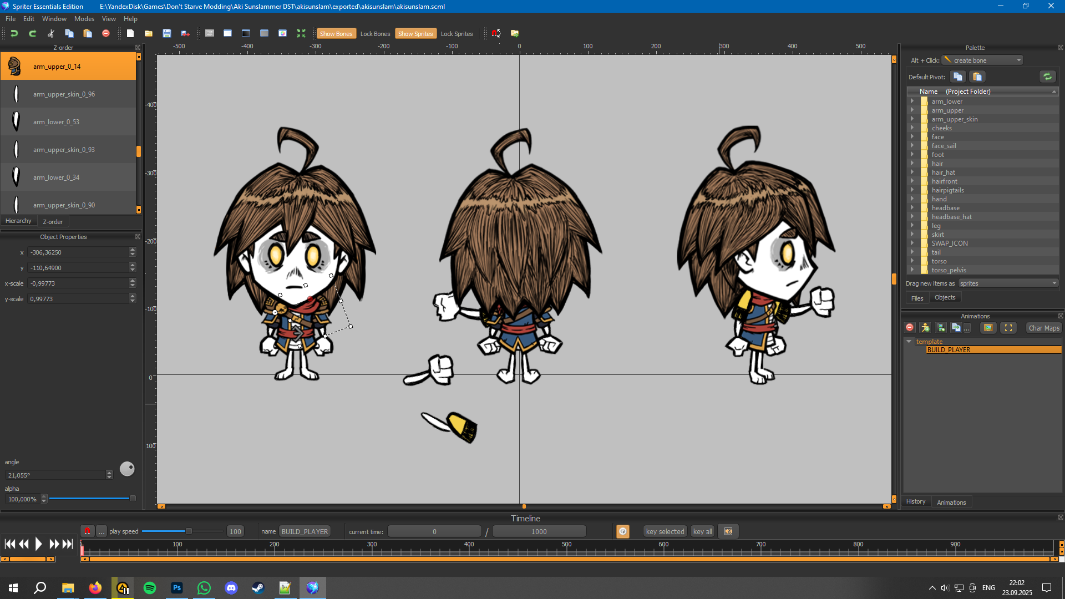Expand the hairpigtails folder in Palette
Viewport: 1065px width, 599px height.
pos(912,190)
